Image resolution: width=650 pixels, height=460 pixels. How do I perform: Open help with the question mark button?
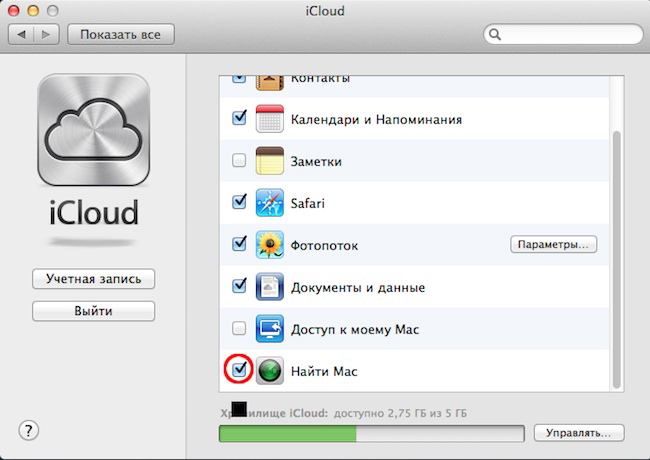29,431
